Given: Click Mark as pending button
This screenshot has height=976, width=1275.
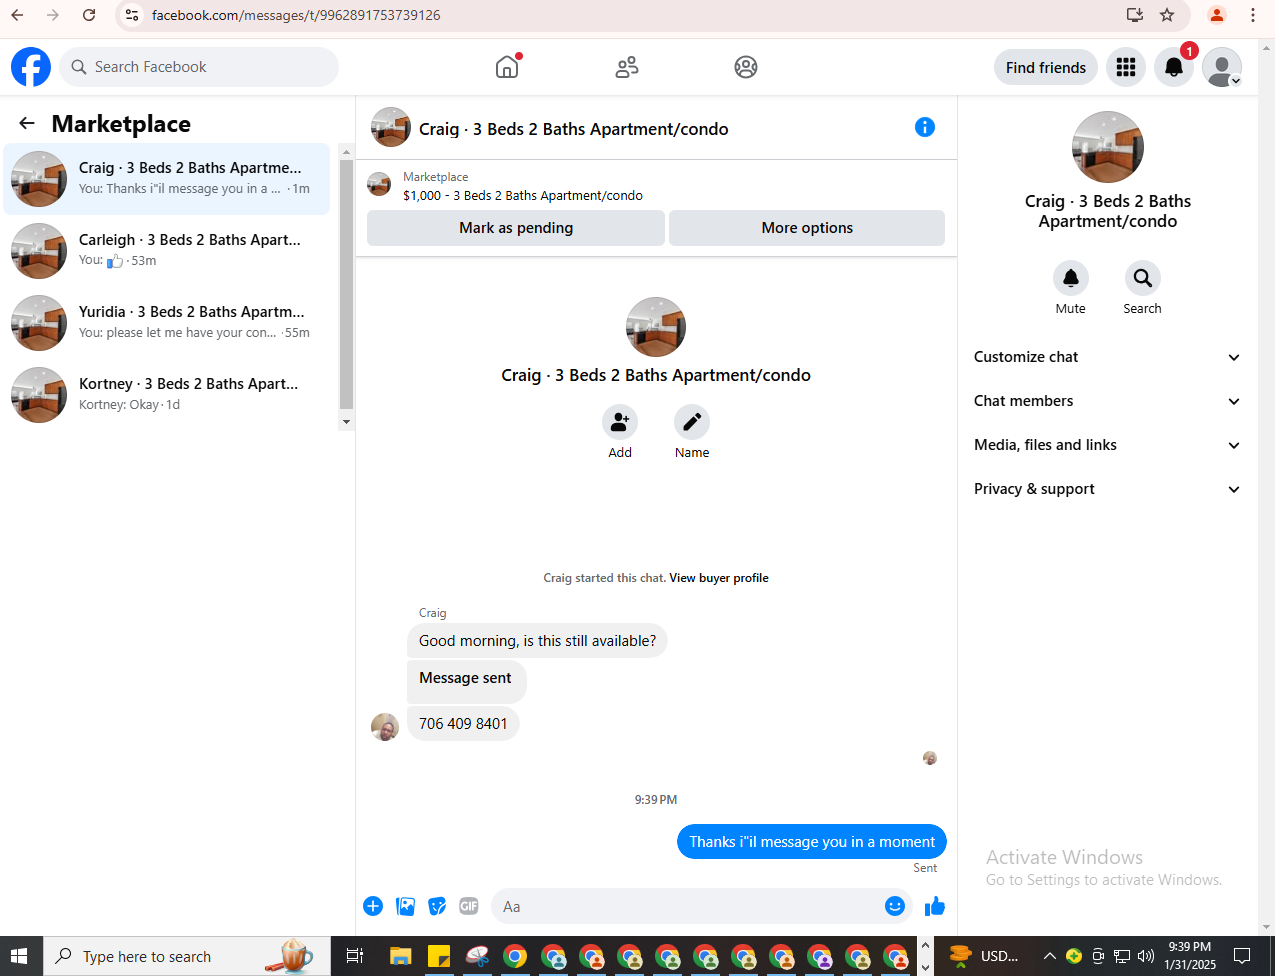Looking at the screenshot, I should [x=516, y=228].
